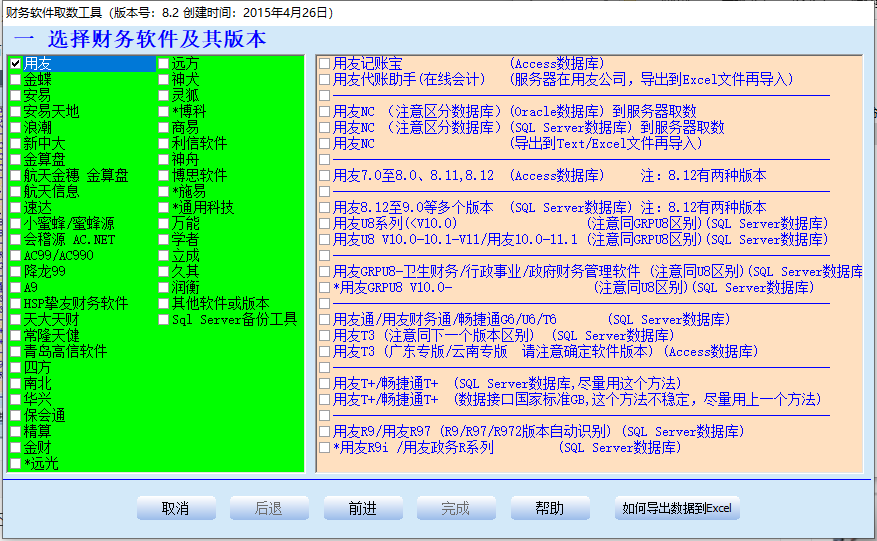The image size is (877, 541).
Task: Tick the 学者 checkbox
Action: click(x=163, y=239)
